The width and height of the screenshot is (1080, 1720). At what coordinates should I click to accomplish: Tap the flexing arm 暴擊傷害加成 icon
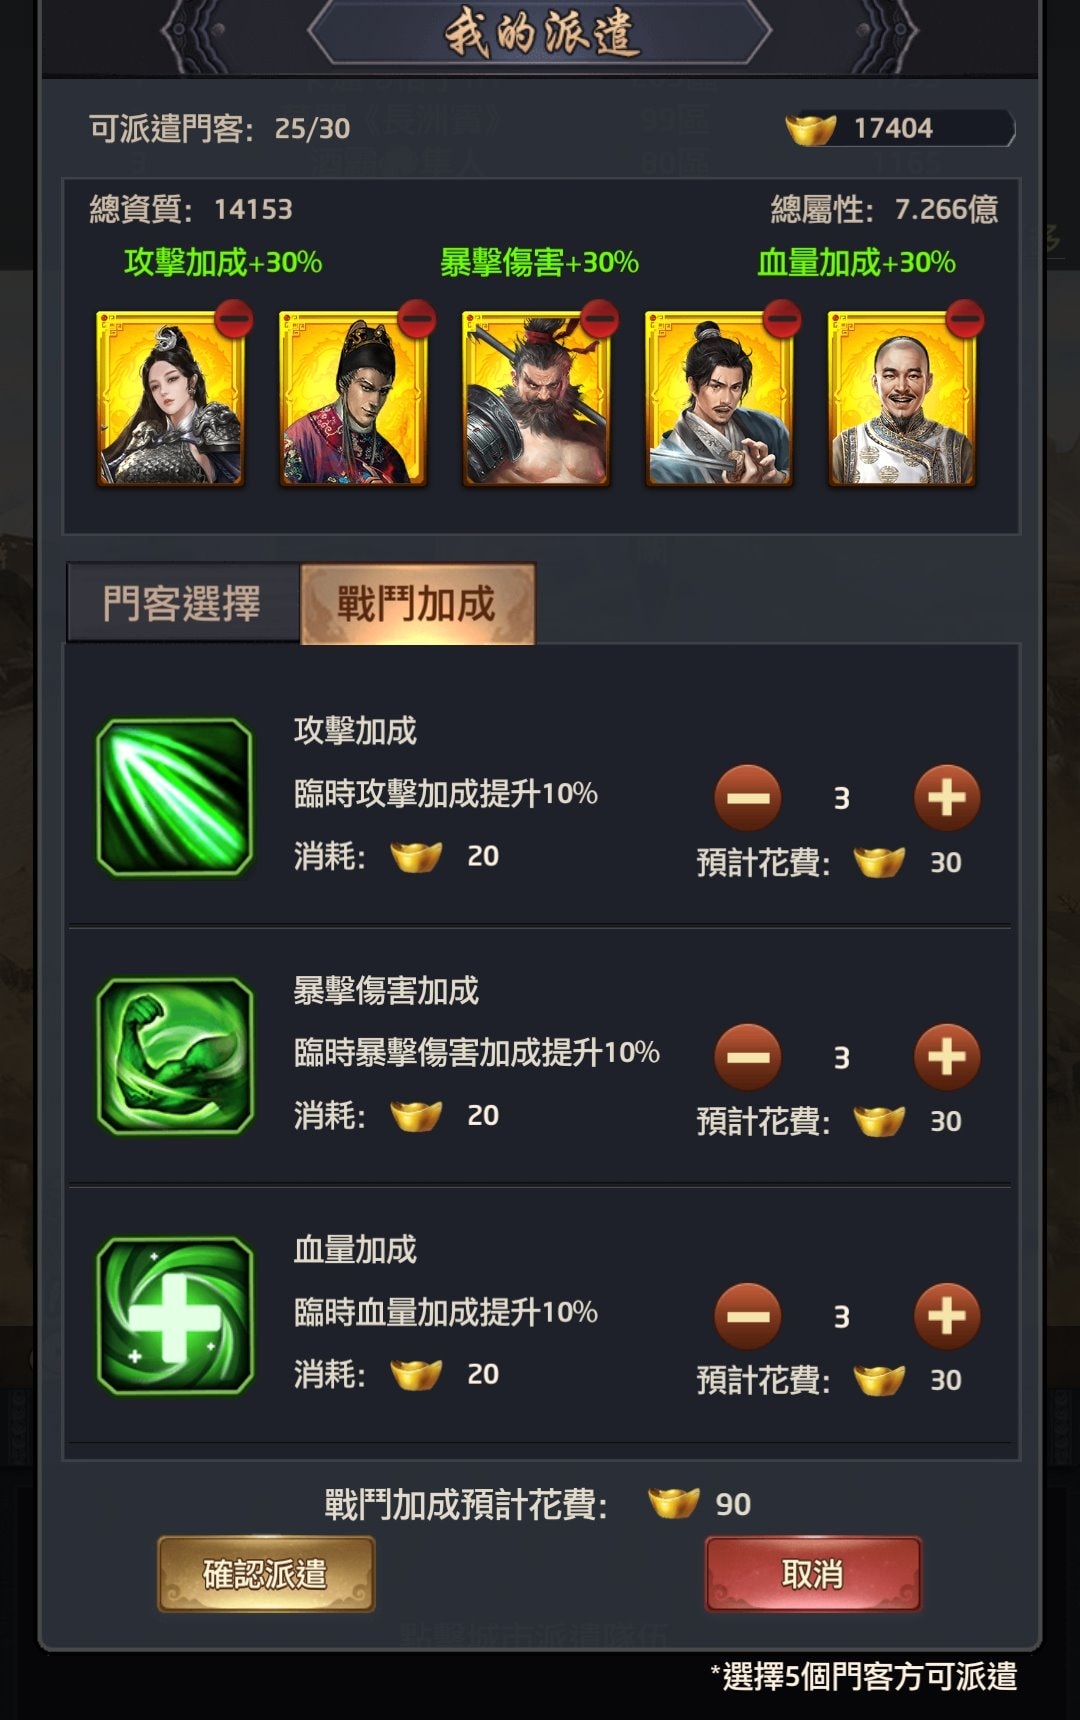coord(174,1056)
